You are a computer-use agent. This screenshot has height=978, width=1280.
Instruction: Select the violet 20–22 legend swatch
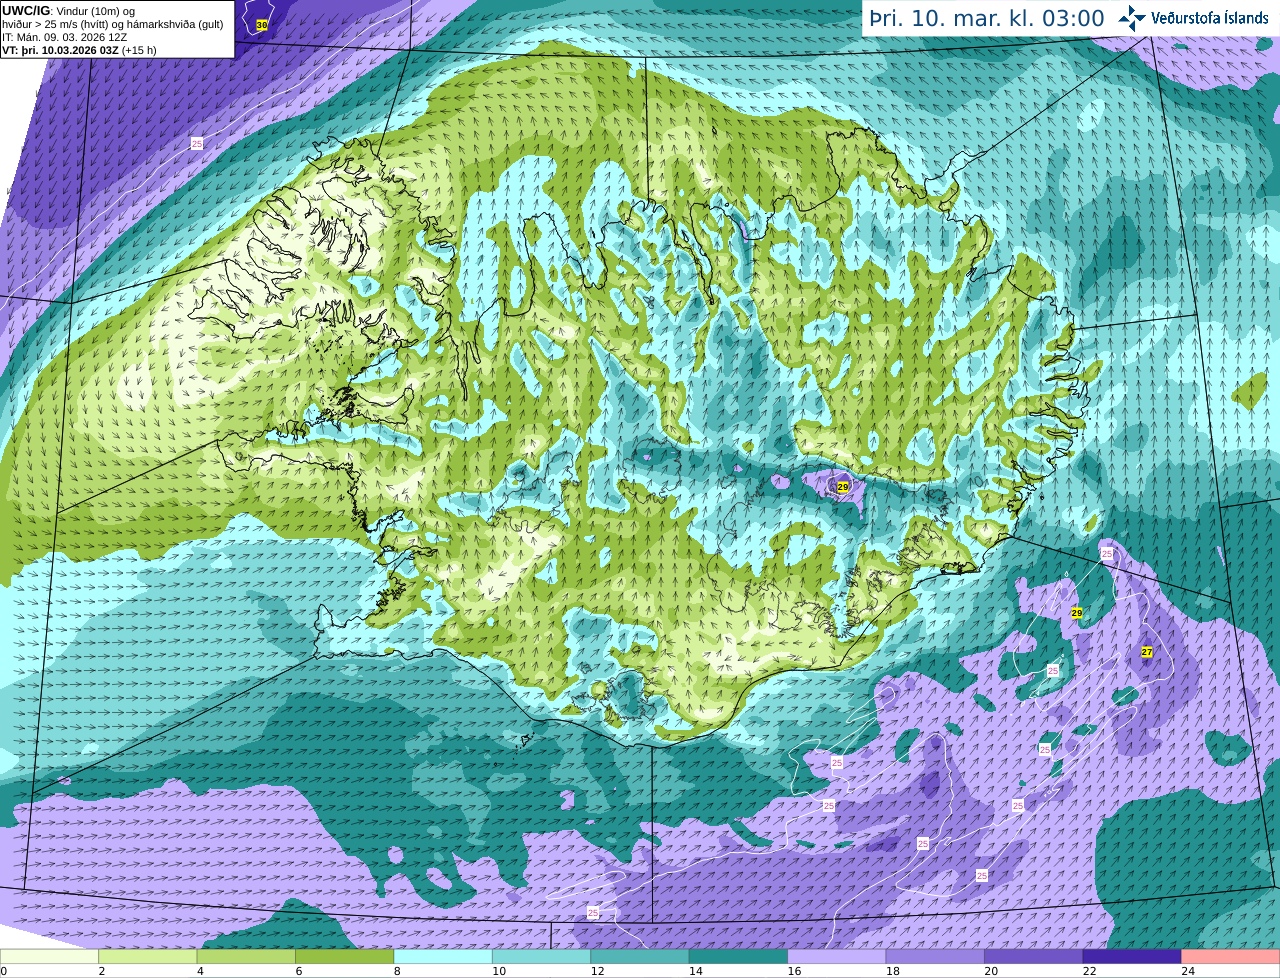point(1034,956)
